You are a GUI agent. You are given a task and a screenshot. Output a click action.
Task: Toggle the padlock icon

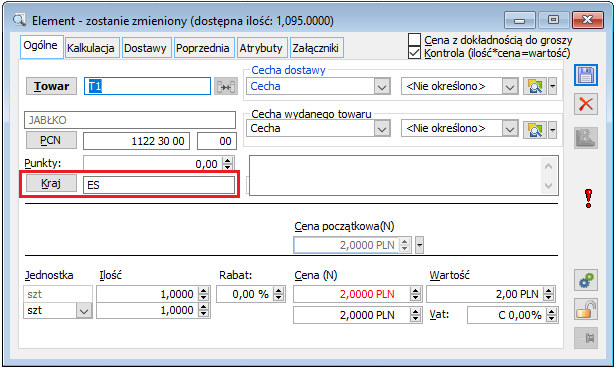pyautogui.click(x=586, y=309)
